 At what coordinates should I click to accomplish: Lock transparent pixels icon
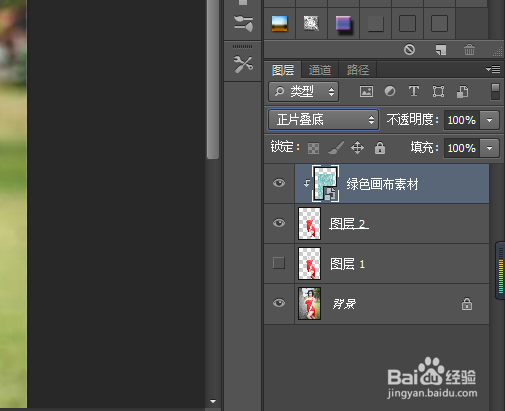[x=313, y=148]
